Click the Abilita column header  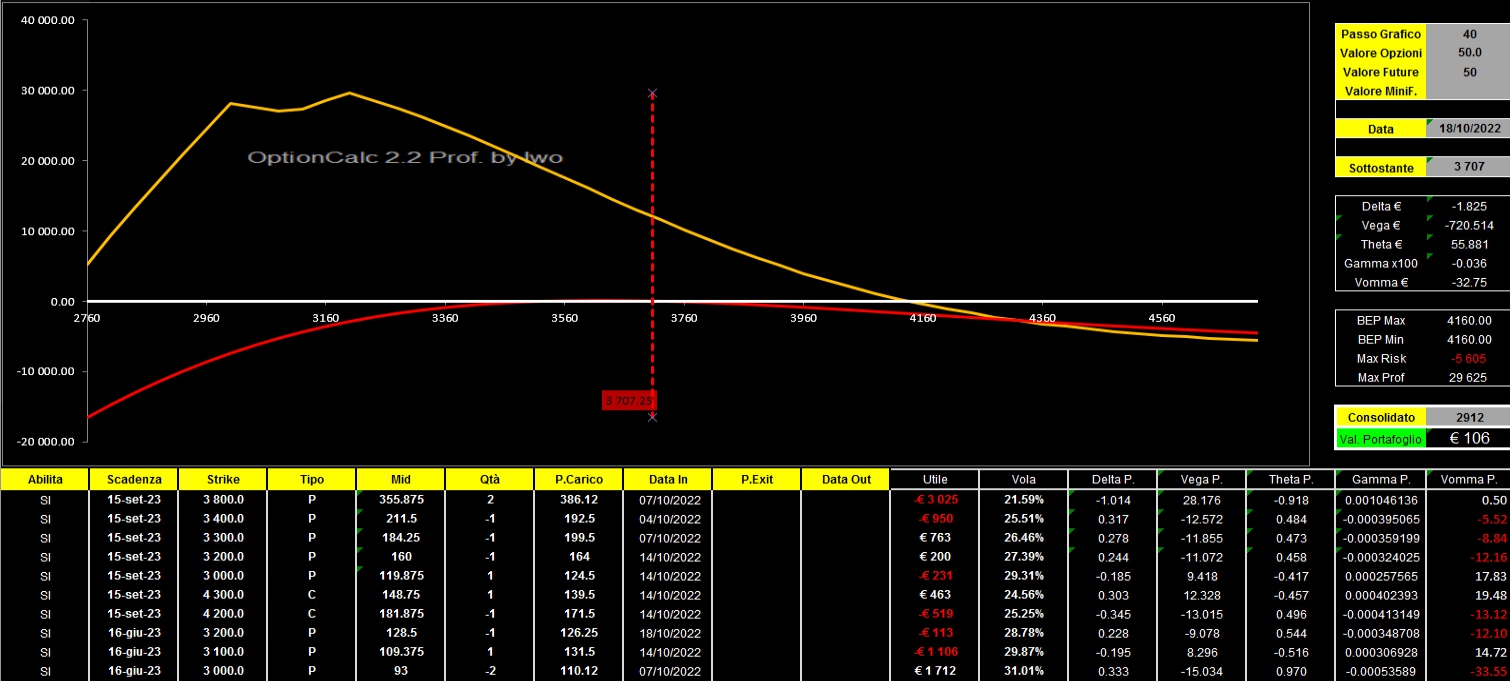coord(45,479)
